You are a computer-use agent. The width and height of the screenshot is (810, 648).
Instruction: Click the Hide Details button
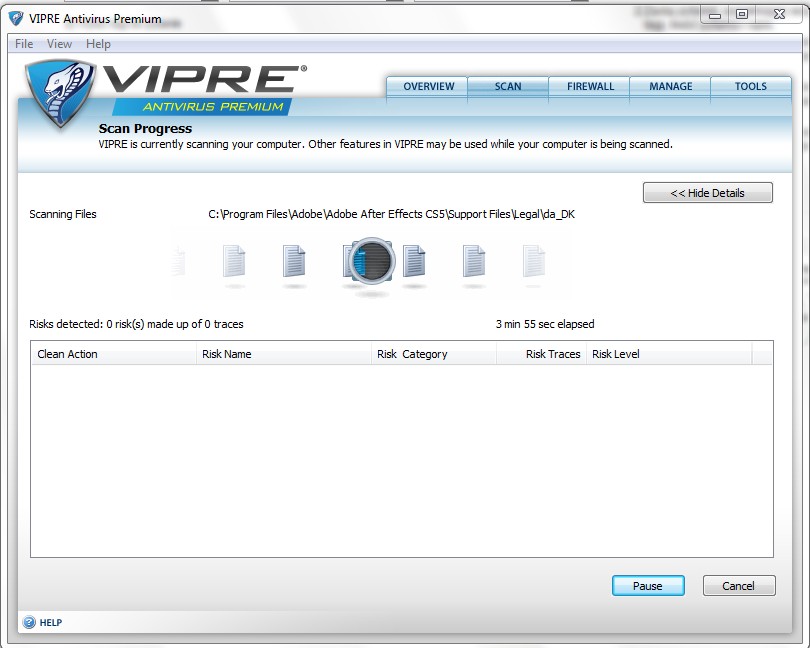click(708, 193)
